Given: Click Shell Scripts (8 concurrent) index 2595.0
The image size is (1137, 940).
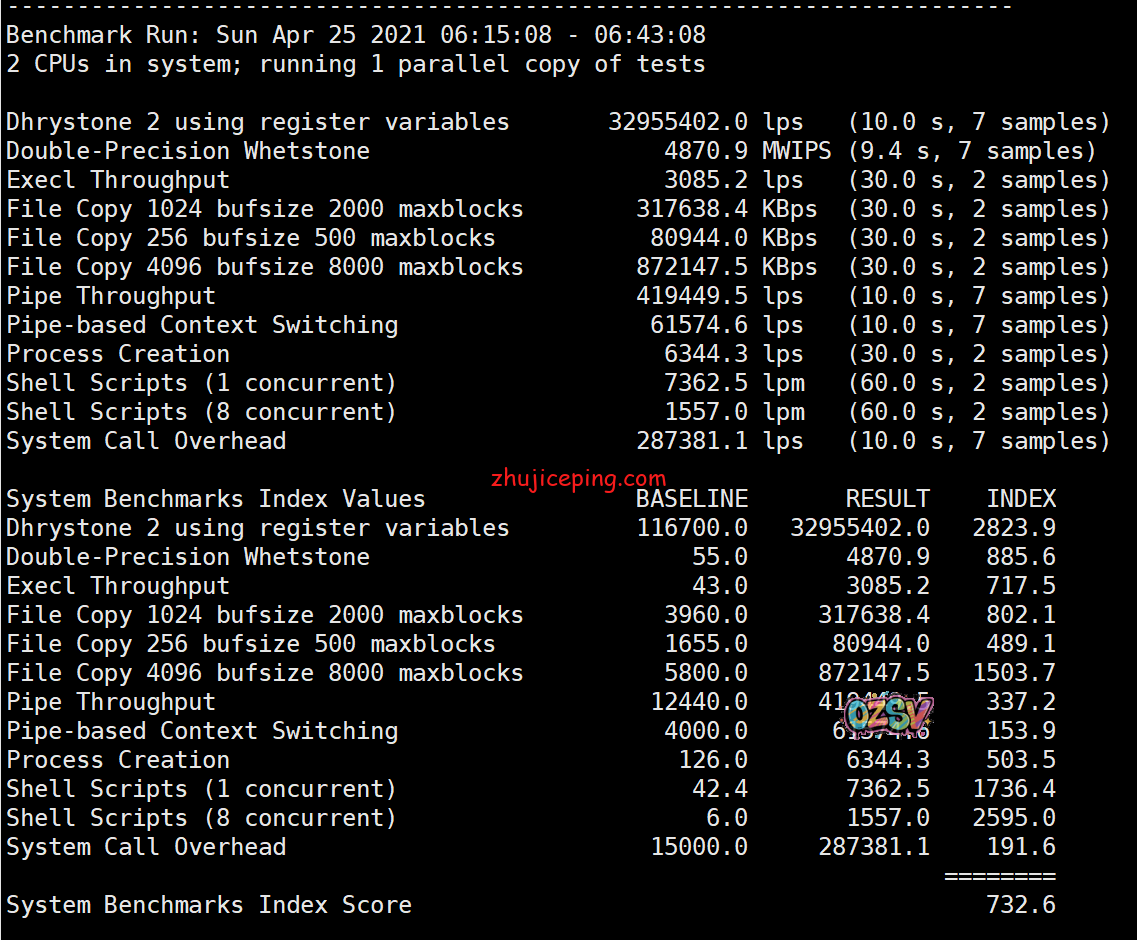Looking at the screenshot, I should click(1014, 818).
